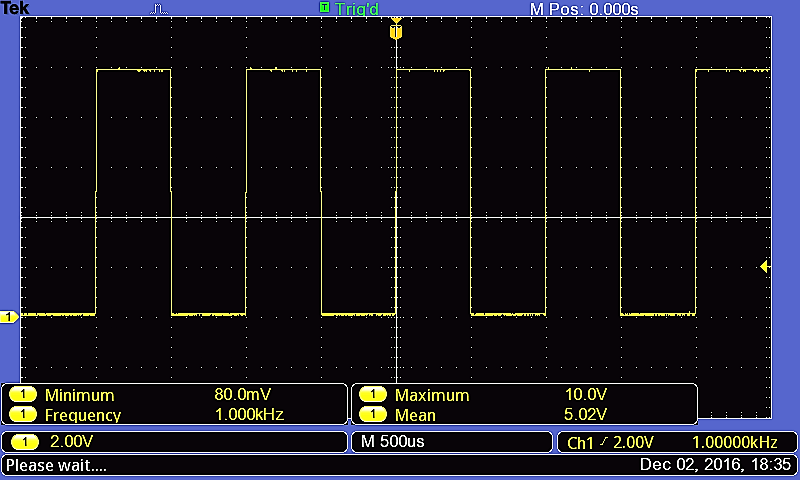The image size is (800, 480).
Task: Click the 1.000kHz frequency measurement value
Action: pos(249,414)
